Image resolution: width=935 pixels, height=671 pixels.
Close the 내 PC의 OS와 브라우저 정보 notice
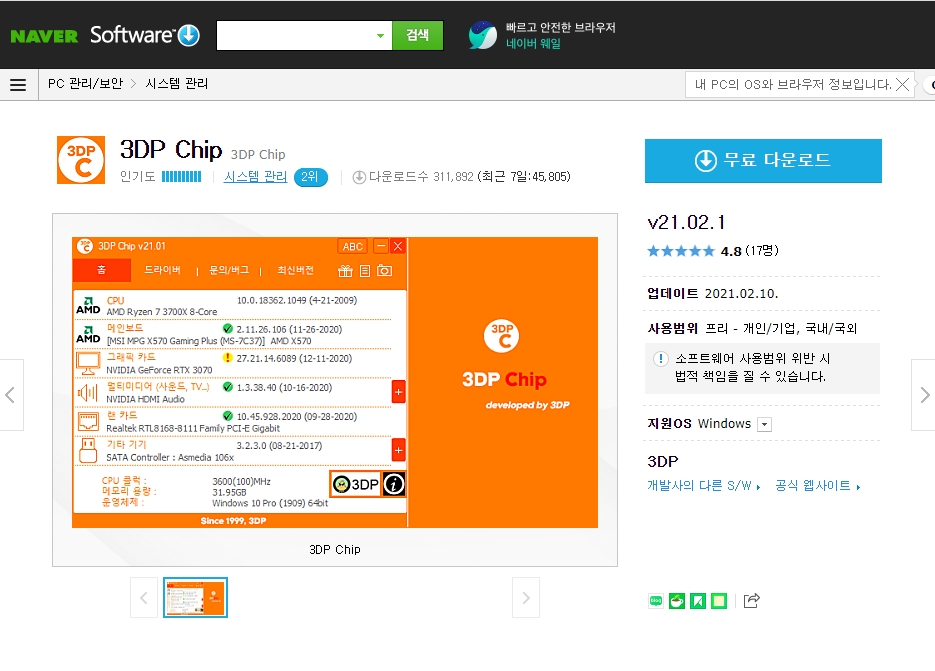point(903,84)
